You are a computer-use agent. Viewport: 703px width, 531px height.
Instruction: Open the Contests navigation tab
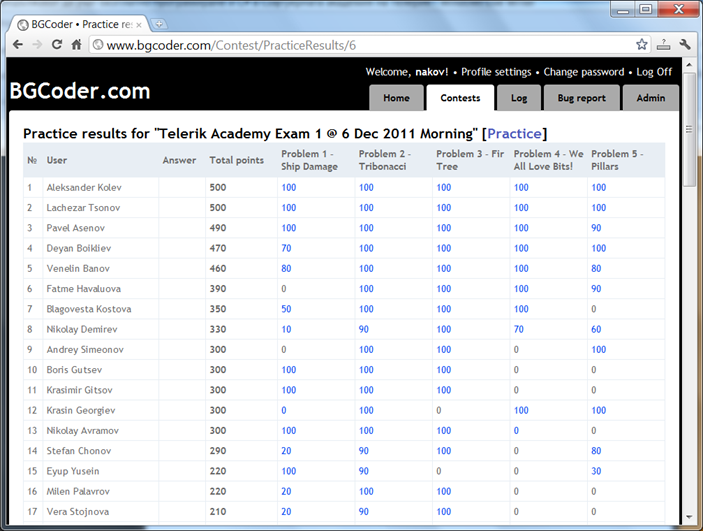coord(460,98)
